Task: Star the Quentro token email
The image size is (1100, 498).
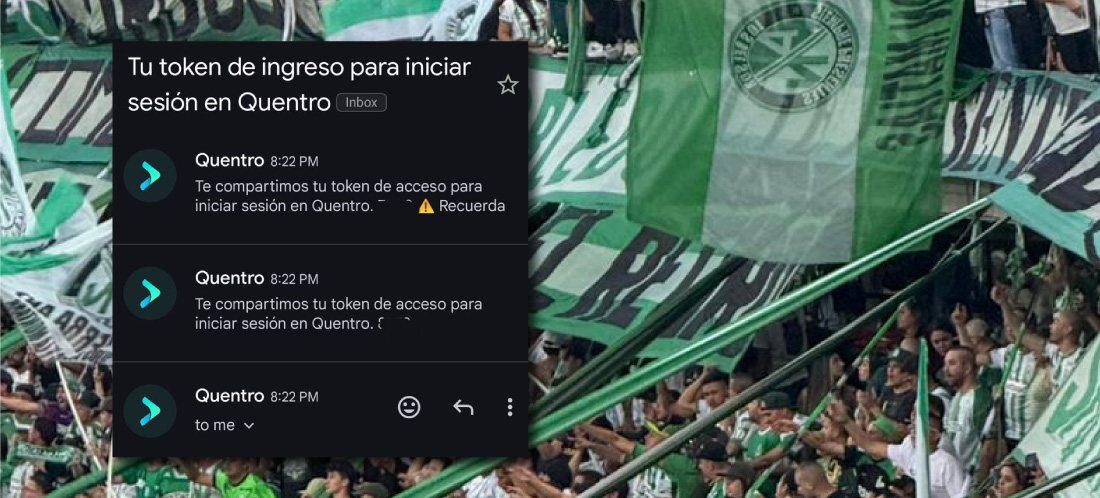Action: tap(507, 85)
